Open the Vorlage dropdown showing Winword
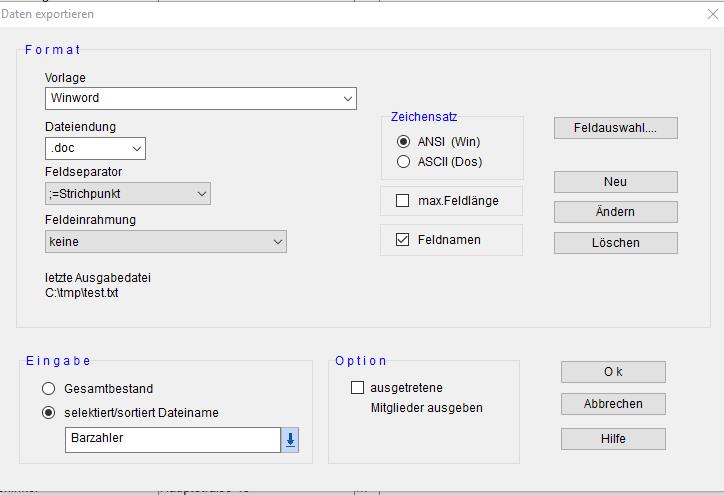Image resolution: width=724 pixels, height=495 pixels. [201, 98]
